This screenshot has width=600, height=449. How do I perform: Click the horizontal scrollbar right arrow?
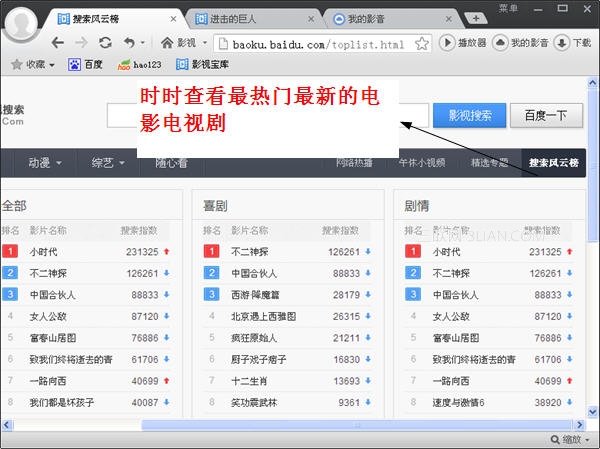coord(579,425)
